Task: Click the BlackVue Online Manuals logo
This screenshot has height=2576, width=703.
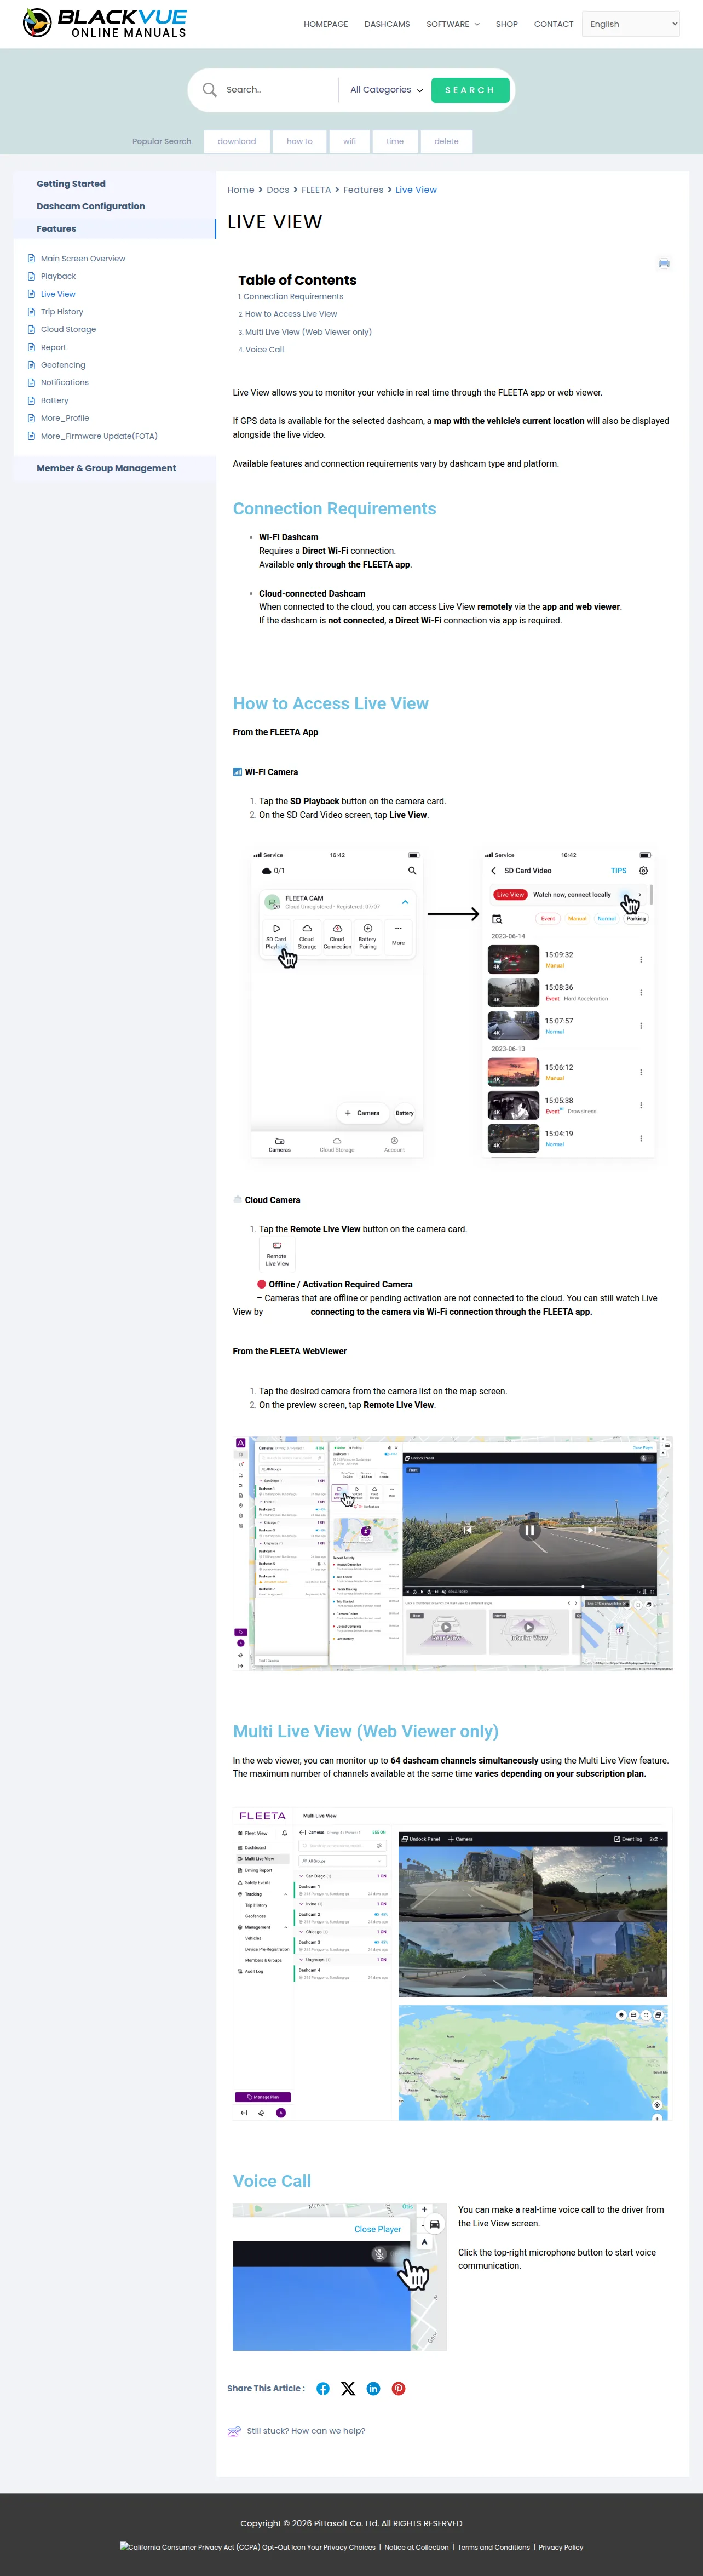Action: (x=105, y=23)
